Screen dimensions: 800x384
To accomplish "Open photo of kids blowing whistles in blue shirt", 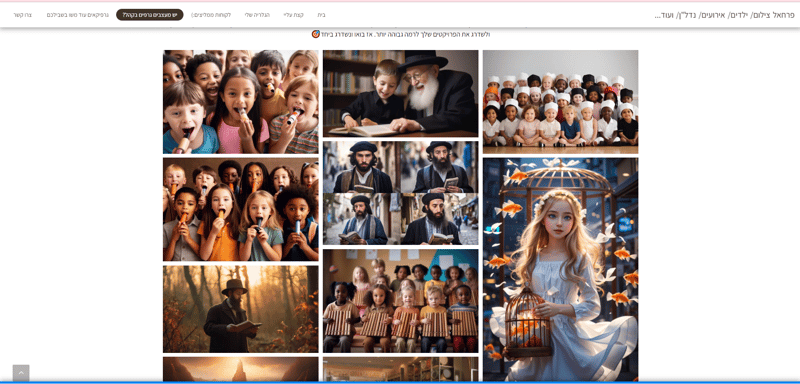I will pyautogui.click(x=240, y=101).
